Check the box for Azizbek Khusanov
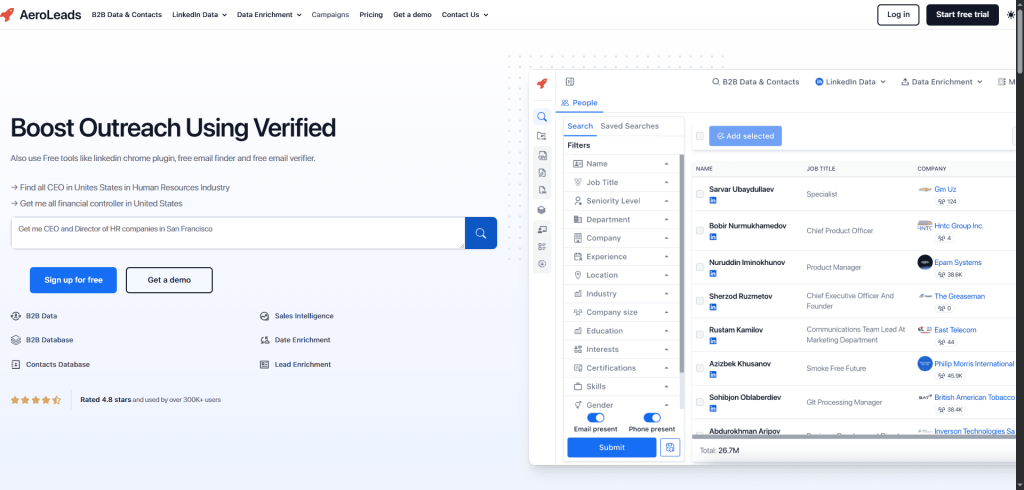The height and width of the screenshot is (490, 1024). point(700,368)
